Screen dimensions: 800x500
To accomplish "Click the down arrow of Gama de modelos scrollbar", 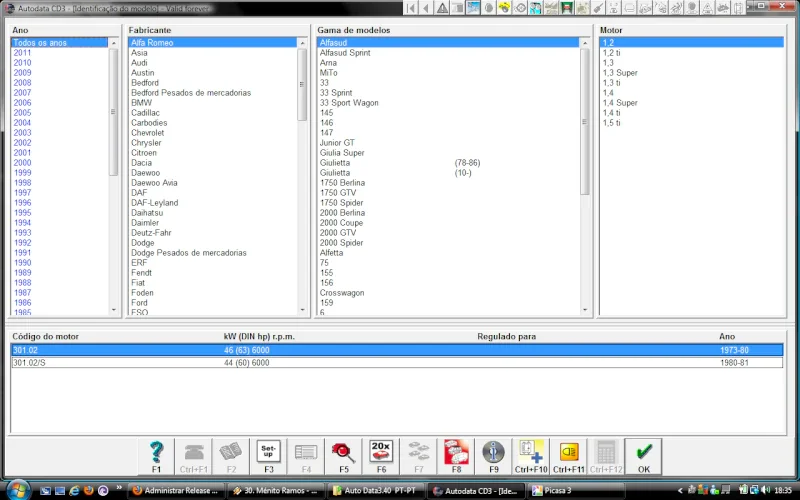I will coord(585,310).
